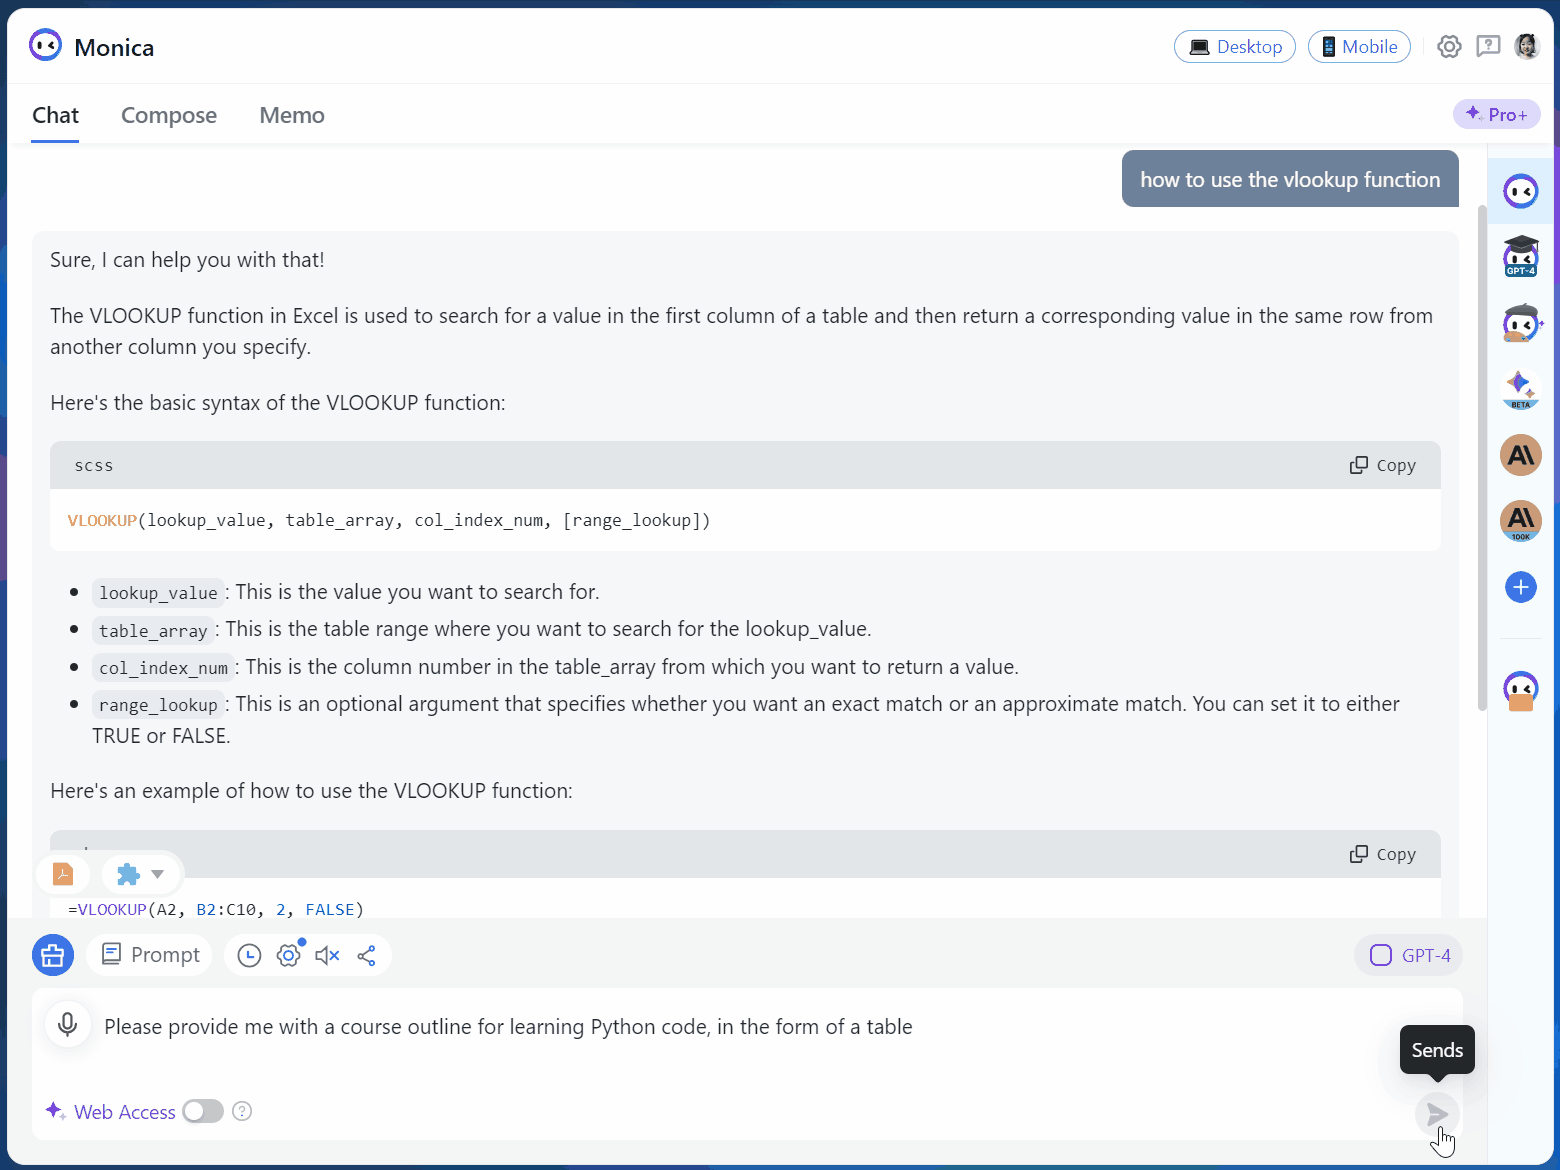Open chat settings gear in toolbar
This screenshot has width=1560, height=1170.
pyautogui.click(x=289, y=956)
